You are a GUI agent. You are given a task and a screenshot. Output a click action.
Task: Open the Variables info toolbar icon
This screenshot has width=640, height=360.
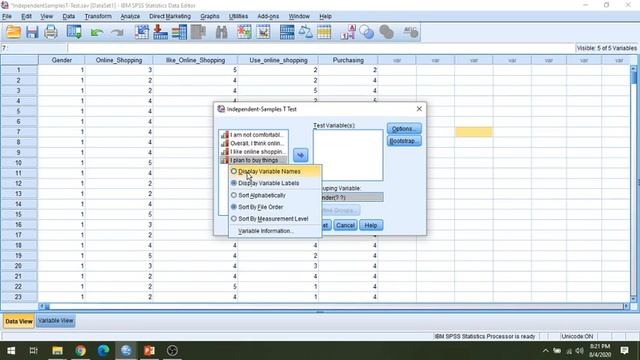pos(179,32)
